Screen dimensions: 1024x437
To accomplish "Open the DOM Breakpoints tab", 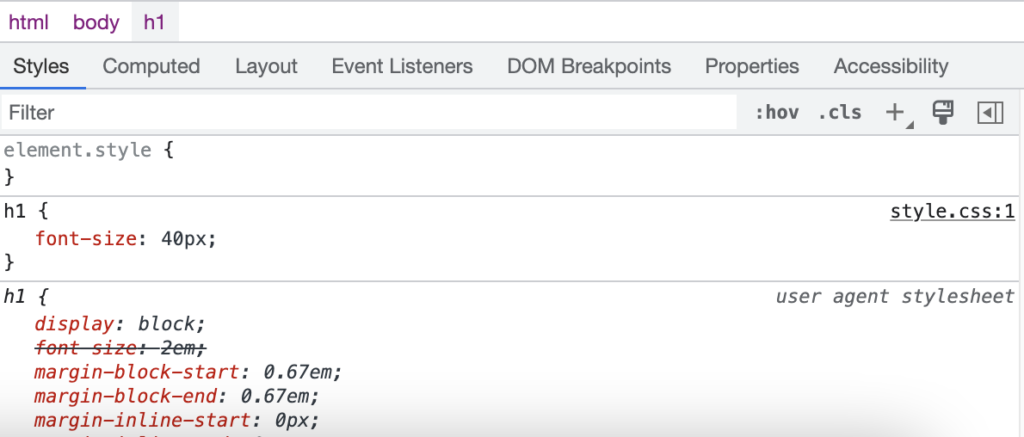I will tap(589, 66).
